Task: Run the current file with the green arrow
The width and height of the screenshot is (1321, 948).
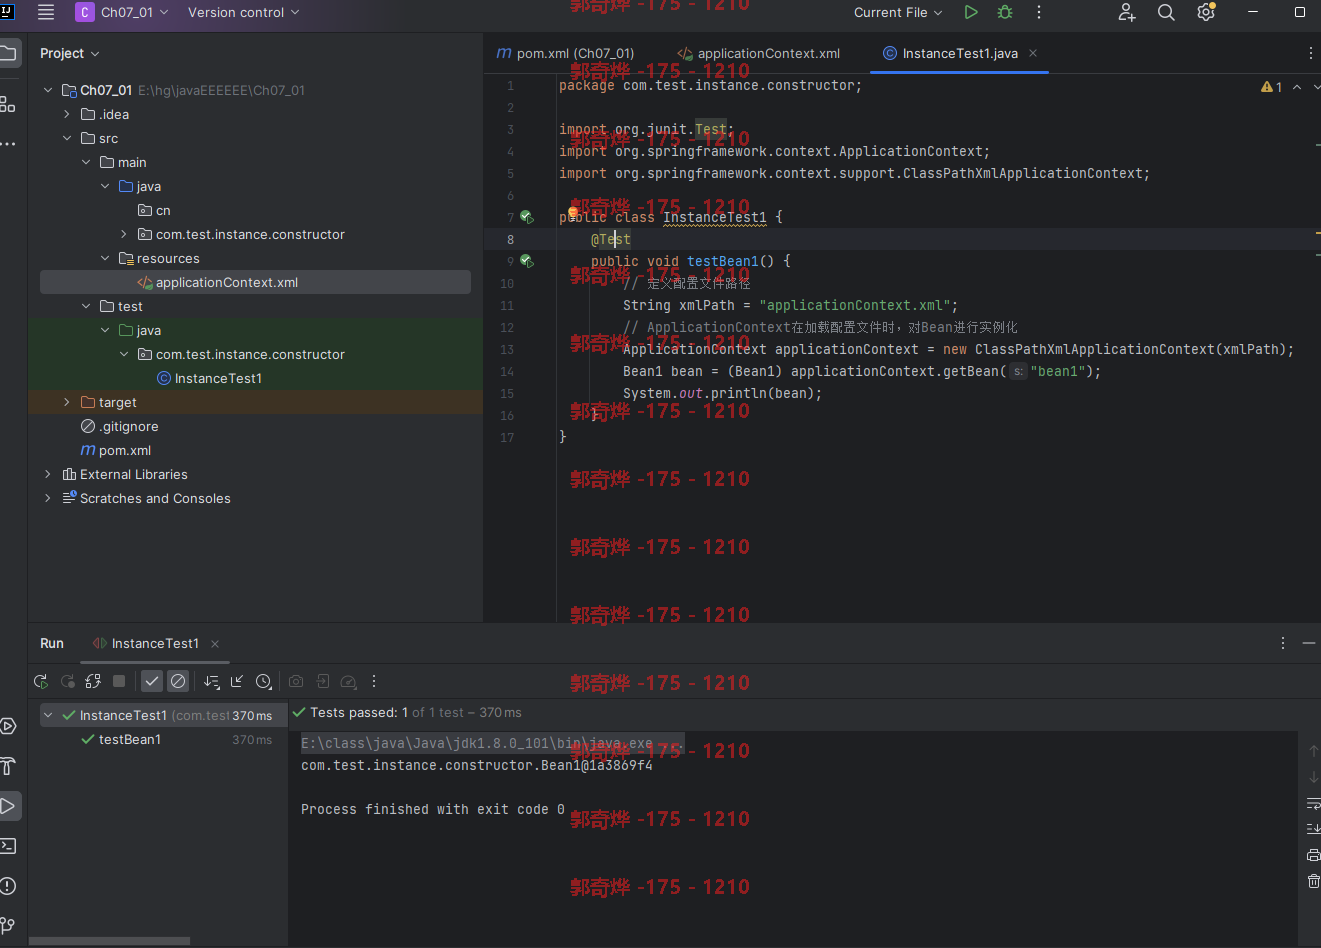Action: point(971,12)
